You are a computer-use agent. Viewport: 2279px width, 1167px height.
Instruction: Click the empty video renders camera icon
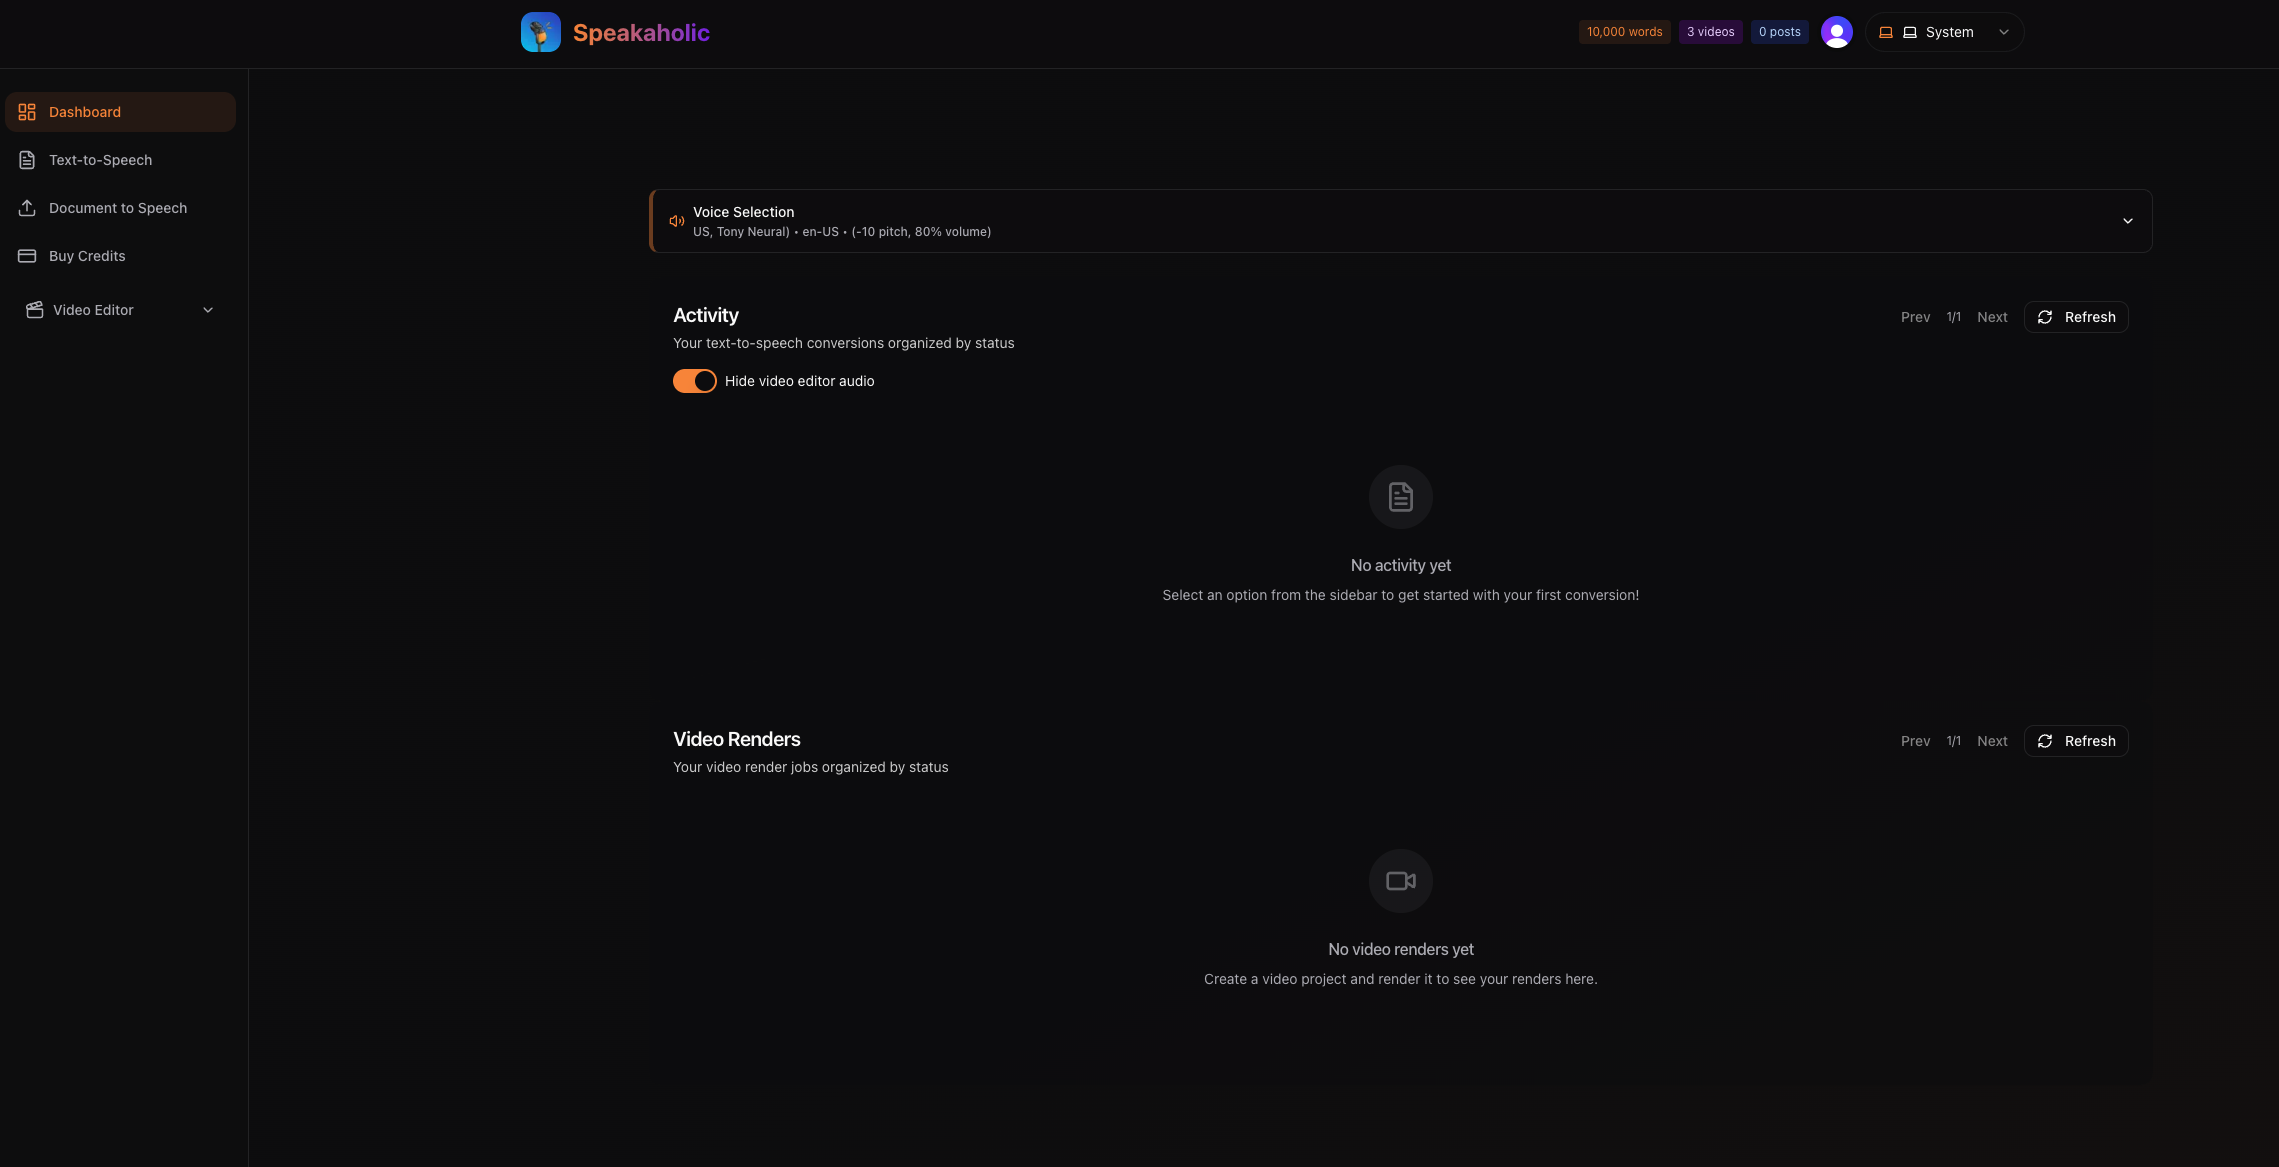coord(1400,881)
